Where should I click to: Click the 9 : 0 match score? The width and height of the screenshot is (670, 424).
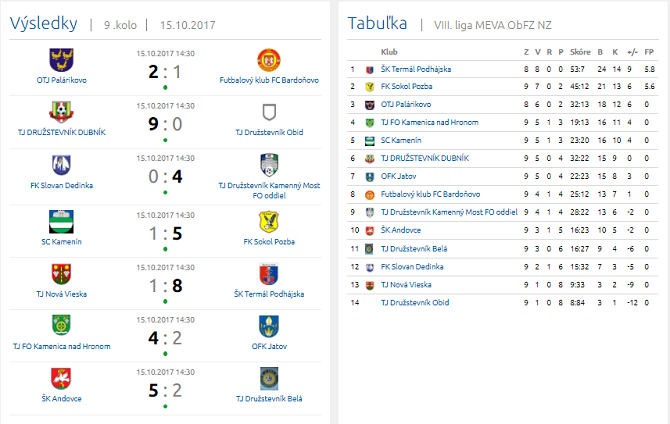164,125
